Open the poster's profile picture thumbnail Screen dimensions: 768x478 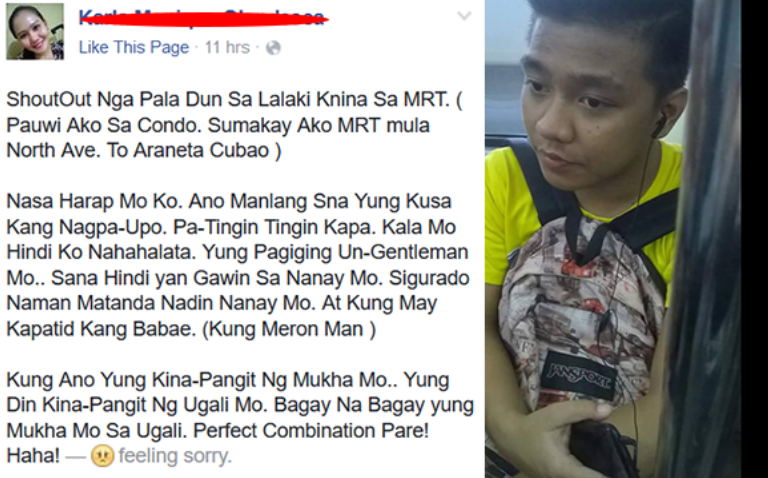tap(35, 31)
